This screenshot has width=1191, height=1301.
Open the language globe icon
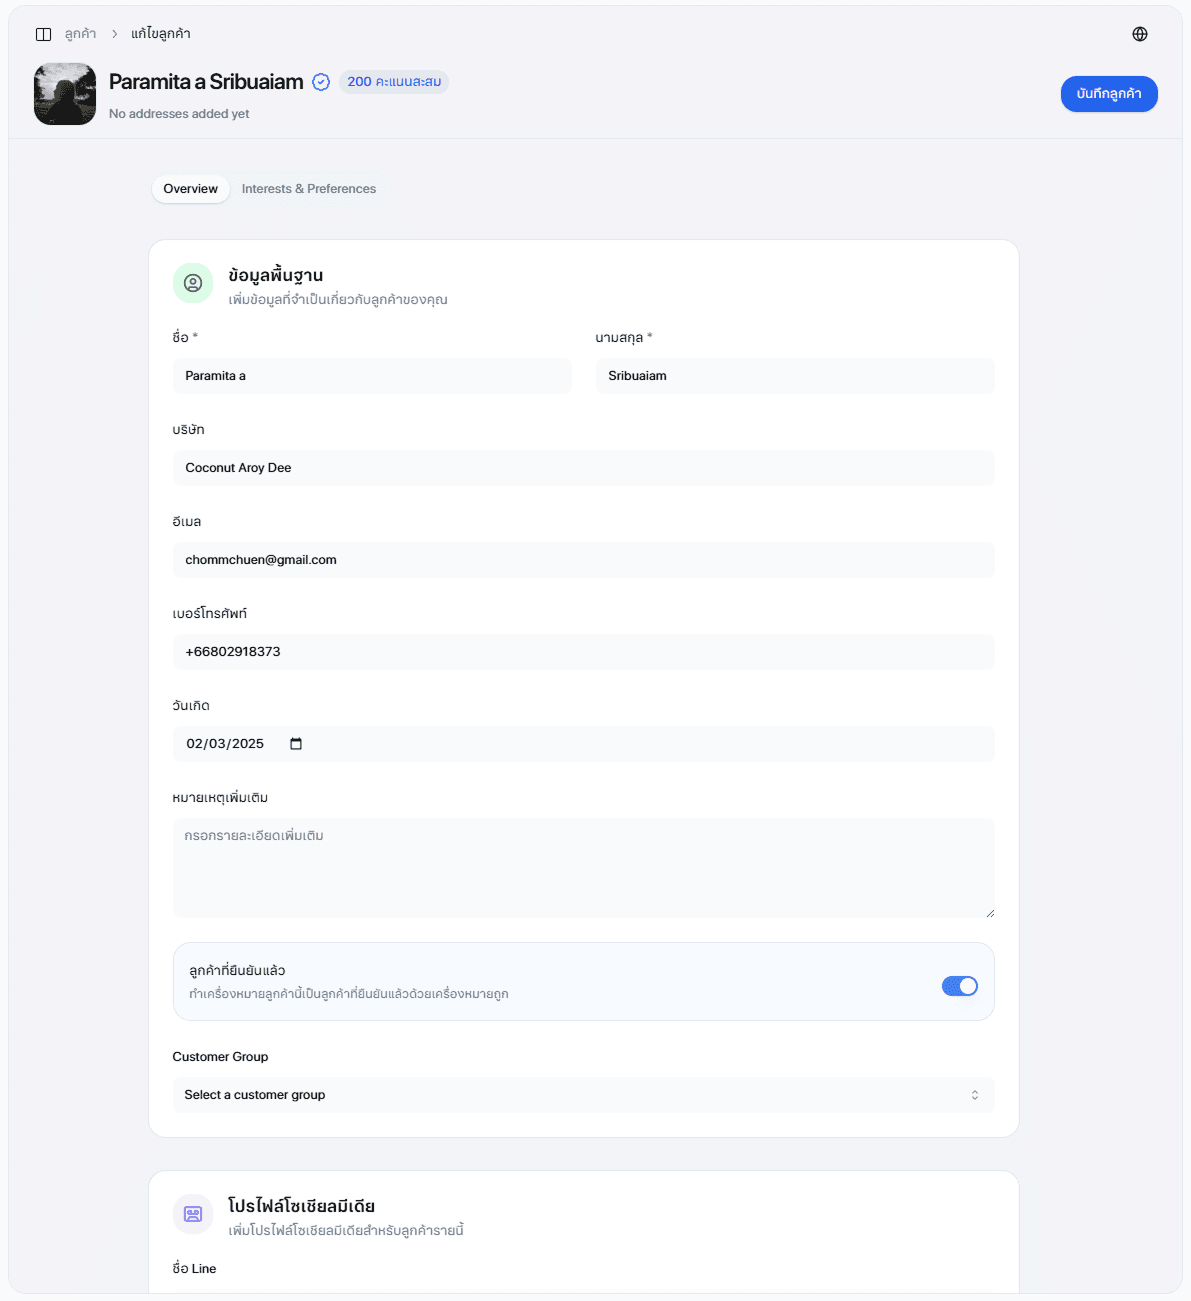tap(1140, 34)
